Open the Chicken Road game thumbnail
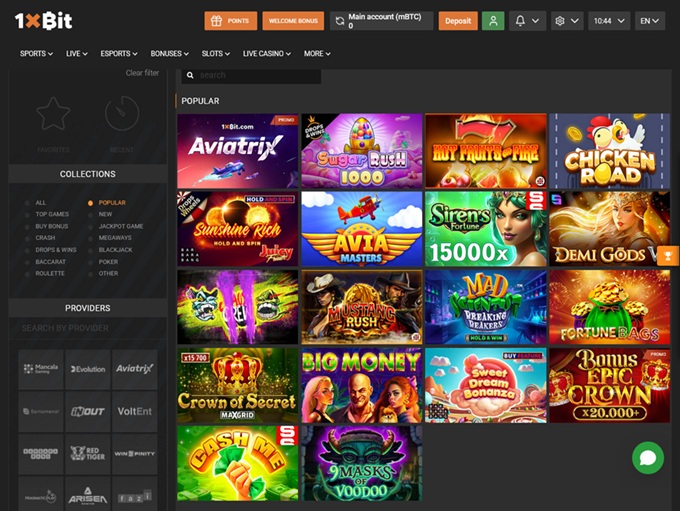680x511 pixels. point(609,151)
